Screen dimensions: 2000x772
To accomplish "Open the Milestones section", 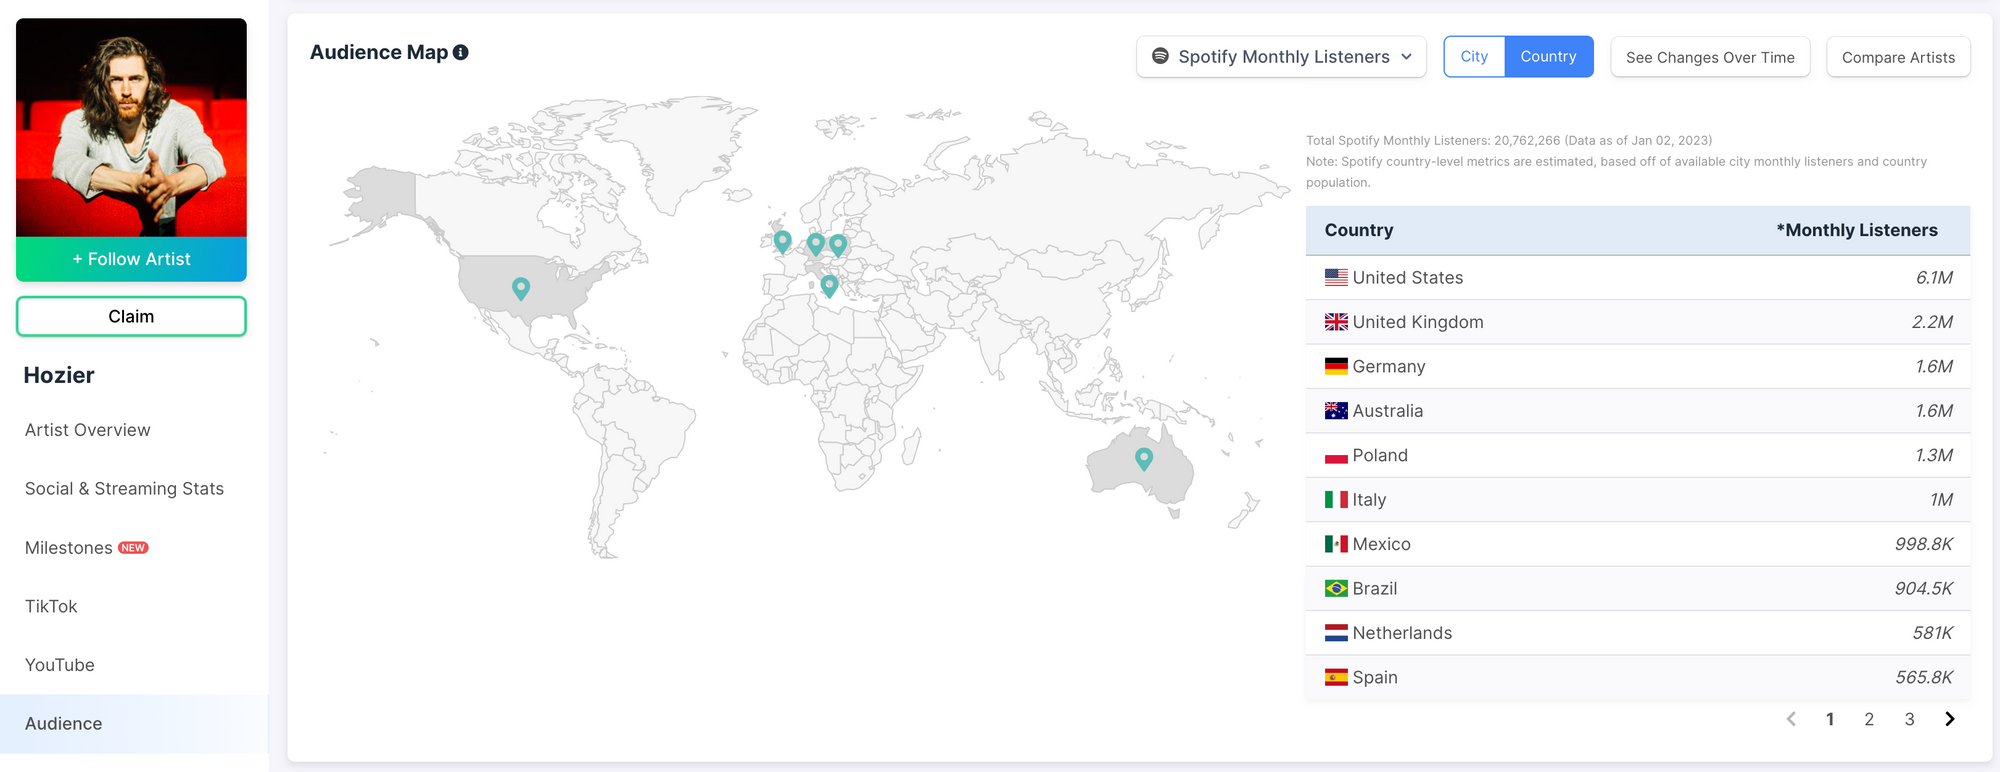I will (69, 548).
